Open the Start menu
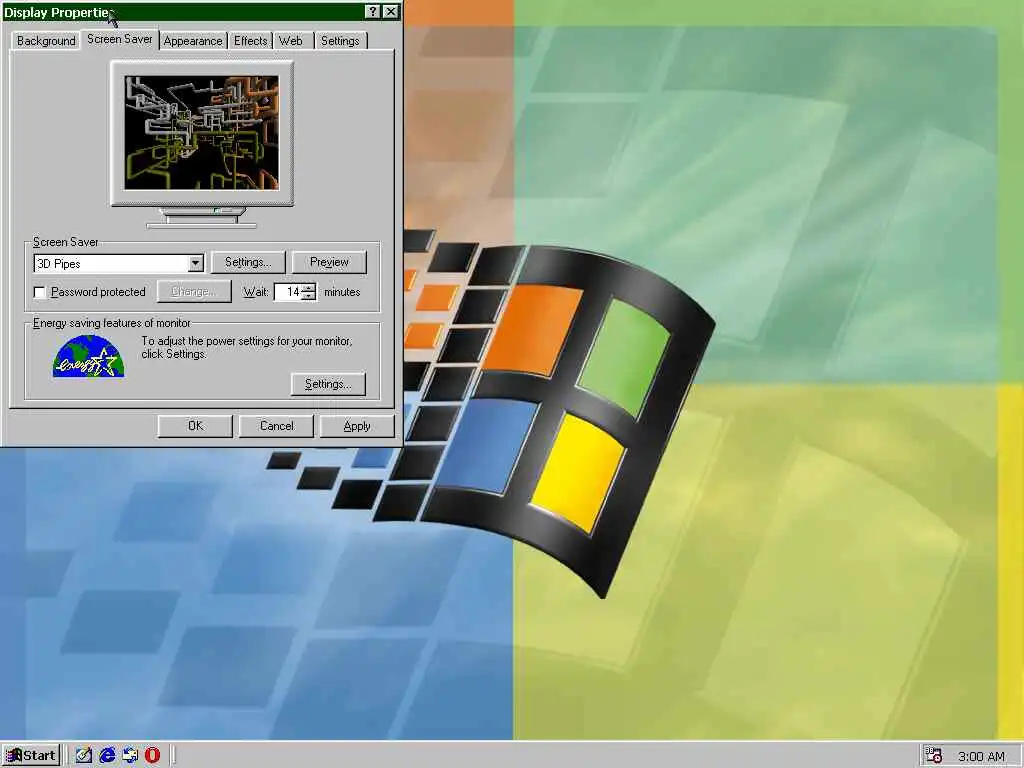 (31, 756)
